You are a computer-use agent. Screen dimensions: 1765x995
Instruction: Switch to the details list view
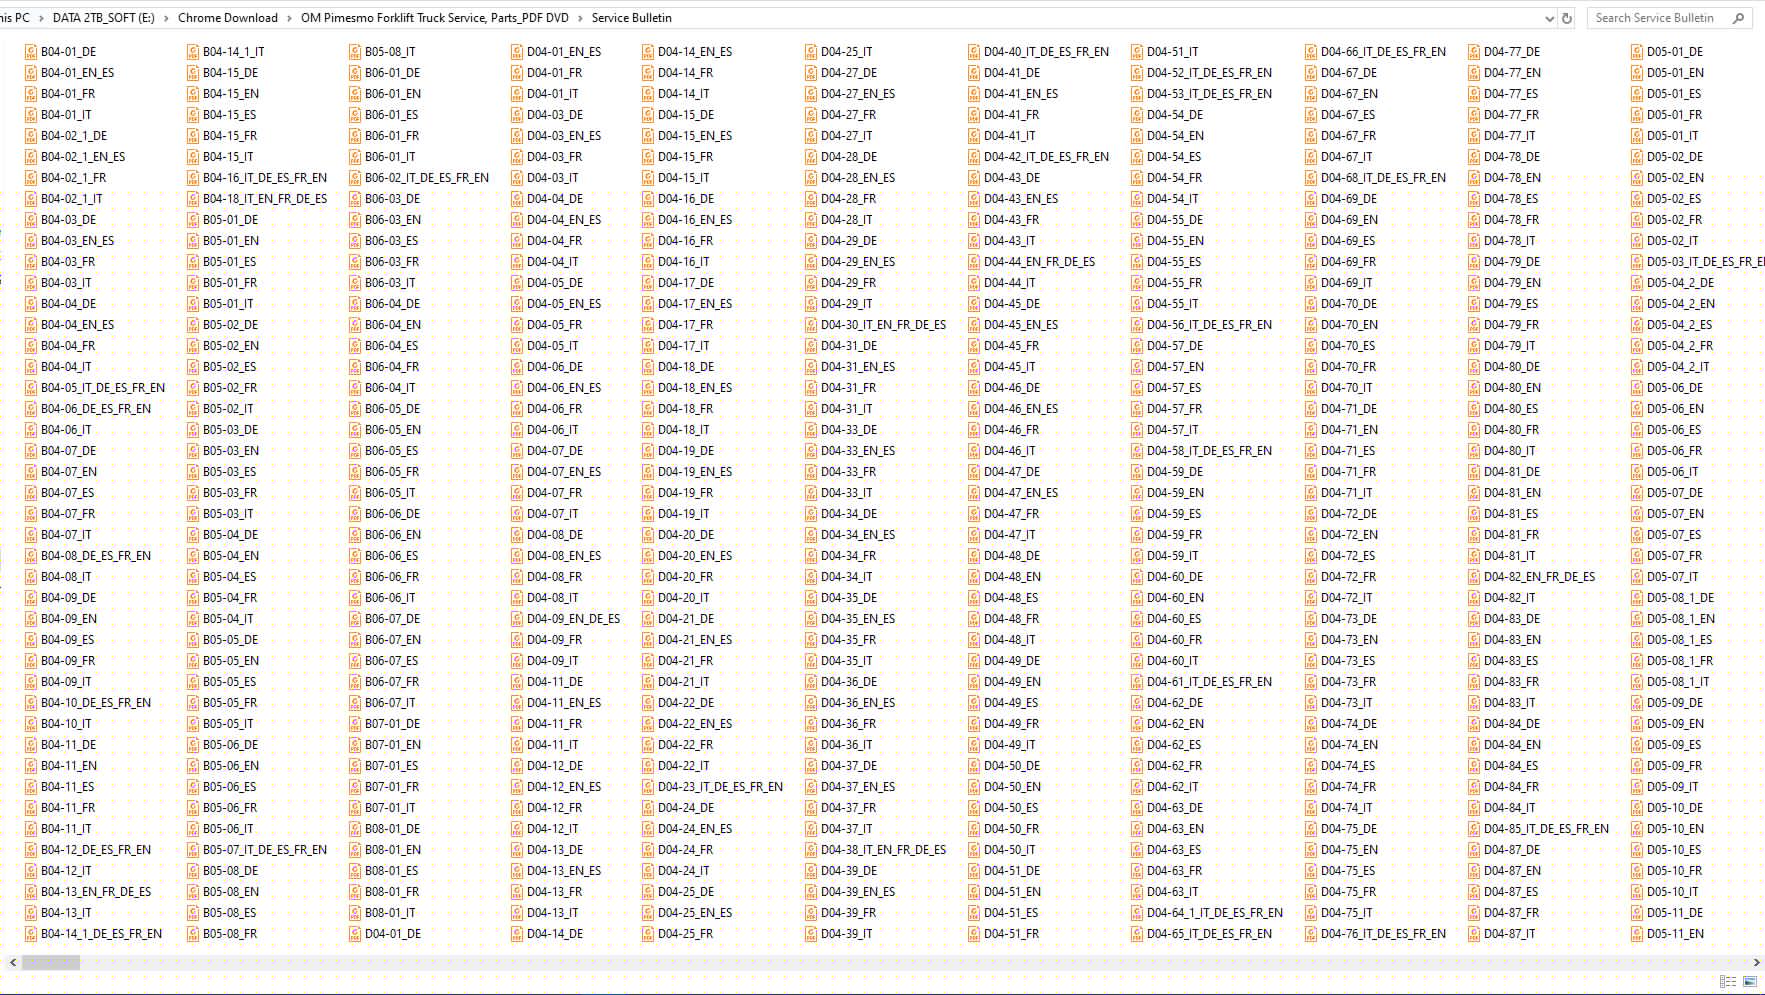pos(1728,982)
